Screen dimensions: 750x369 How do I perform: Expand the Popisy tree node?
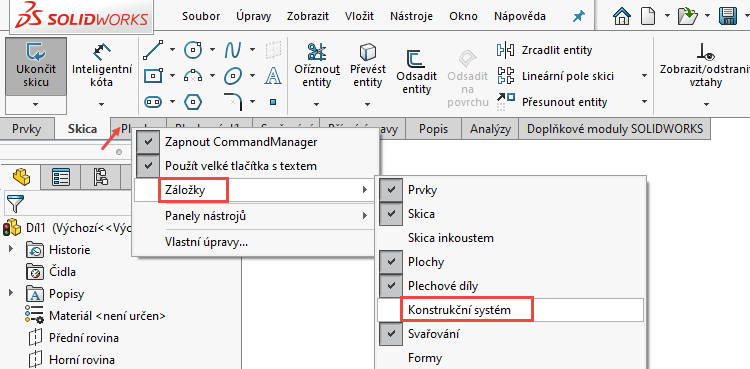(11, 292)
